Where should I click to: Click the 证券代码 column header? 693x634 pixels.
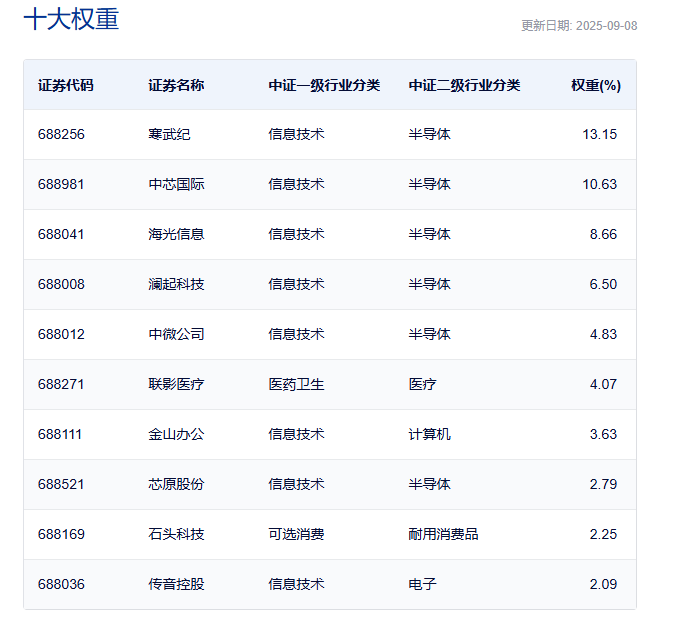pyautogui.click(x=65, y=85)
